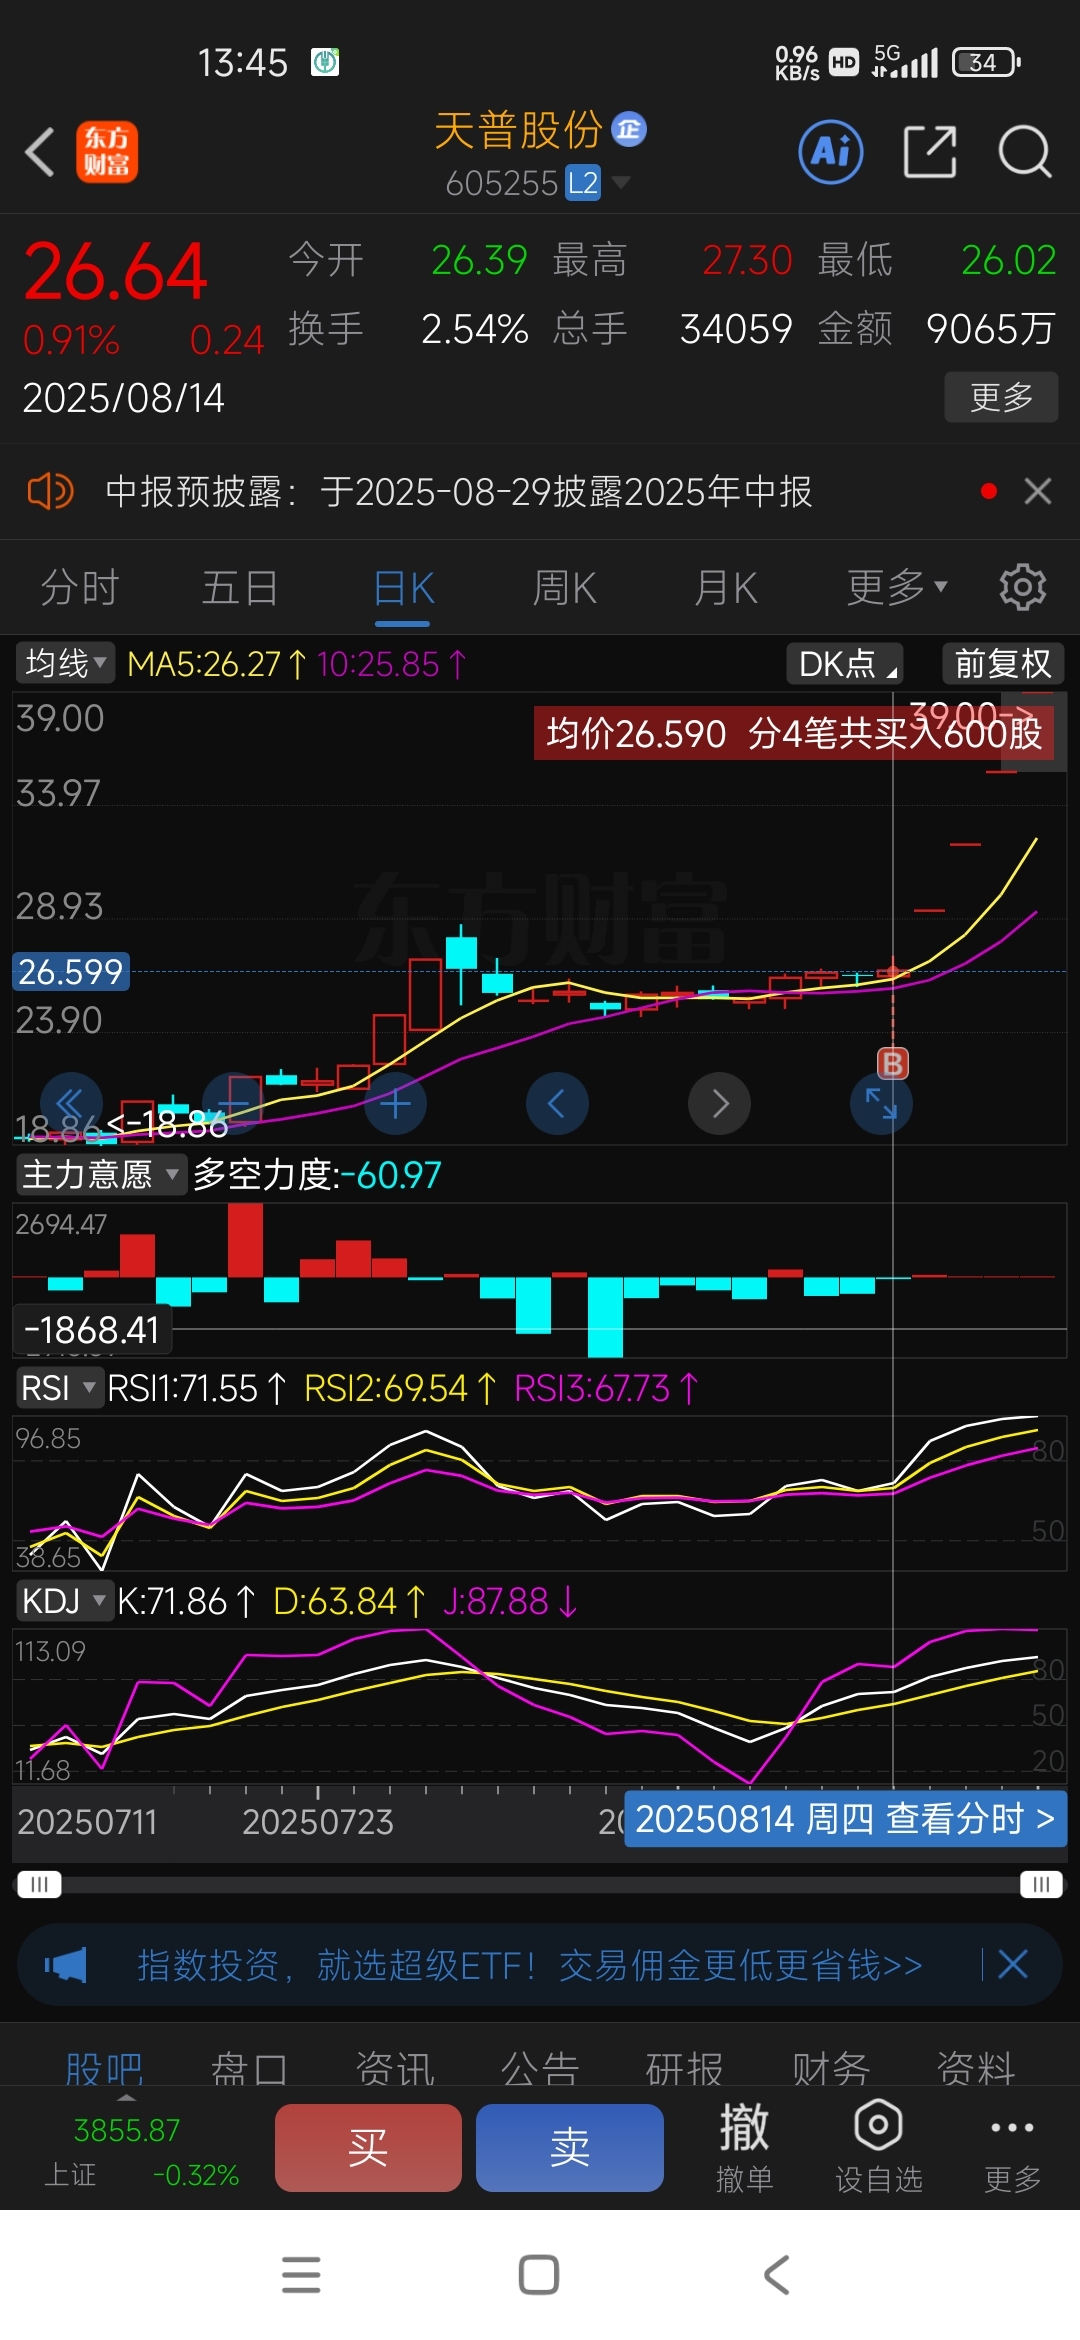Screen dimensions: 1080x2340
Task: Tap 上证 index 3855.87 ticker
Action: pyautogui.click(x=141, y=2151)
